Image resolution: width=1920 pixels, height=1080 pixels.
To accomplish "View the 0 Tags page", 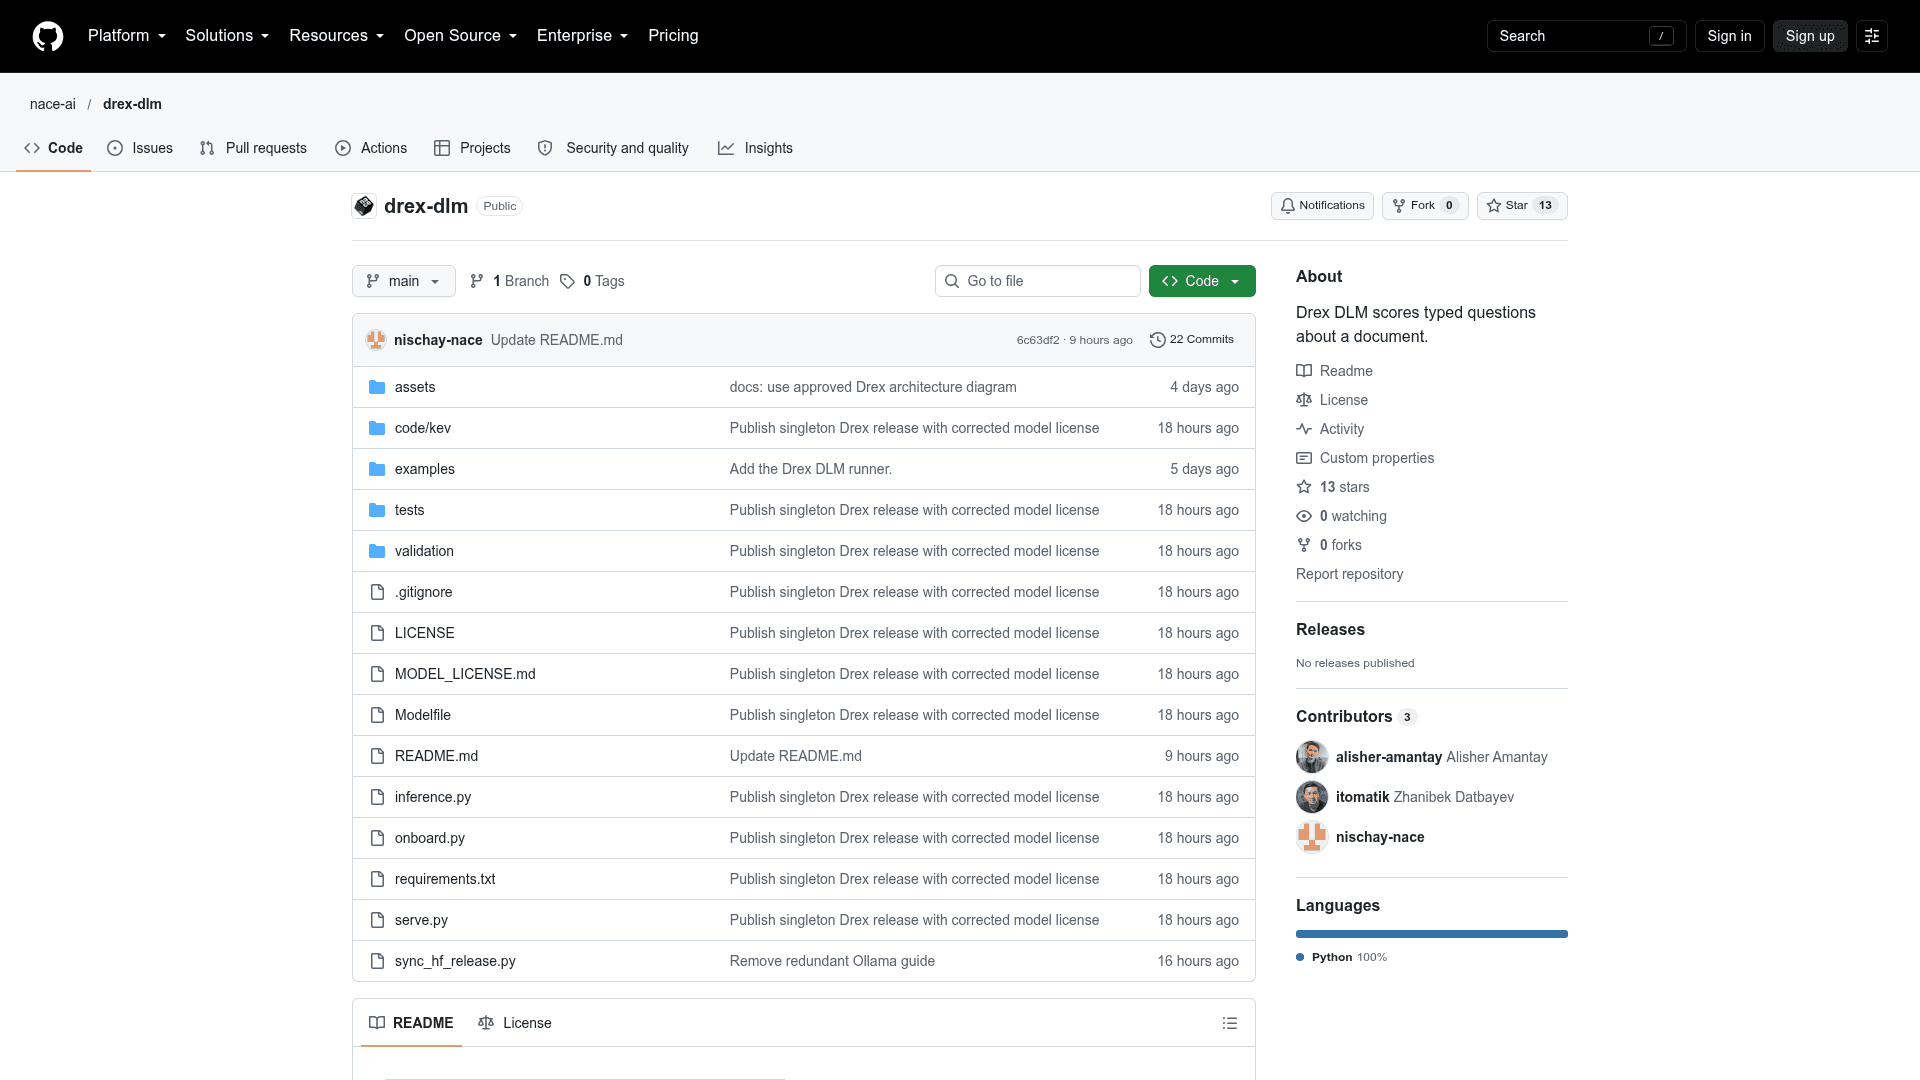I will [x=592, y=281].
